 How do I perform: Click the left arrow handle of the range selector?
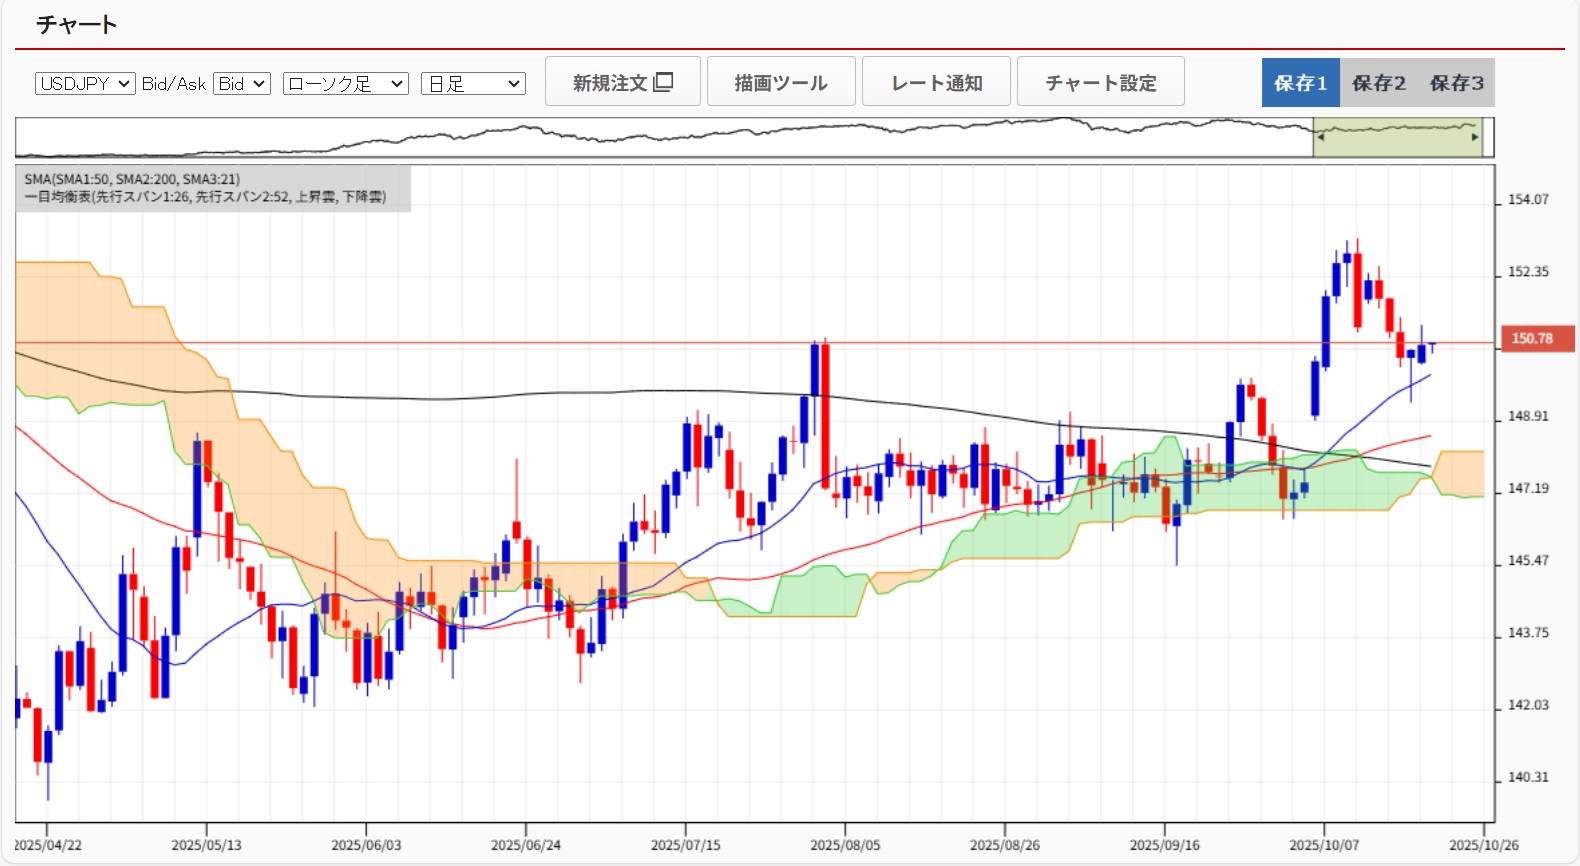[x=1321, y=138]
